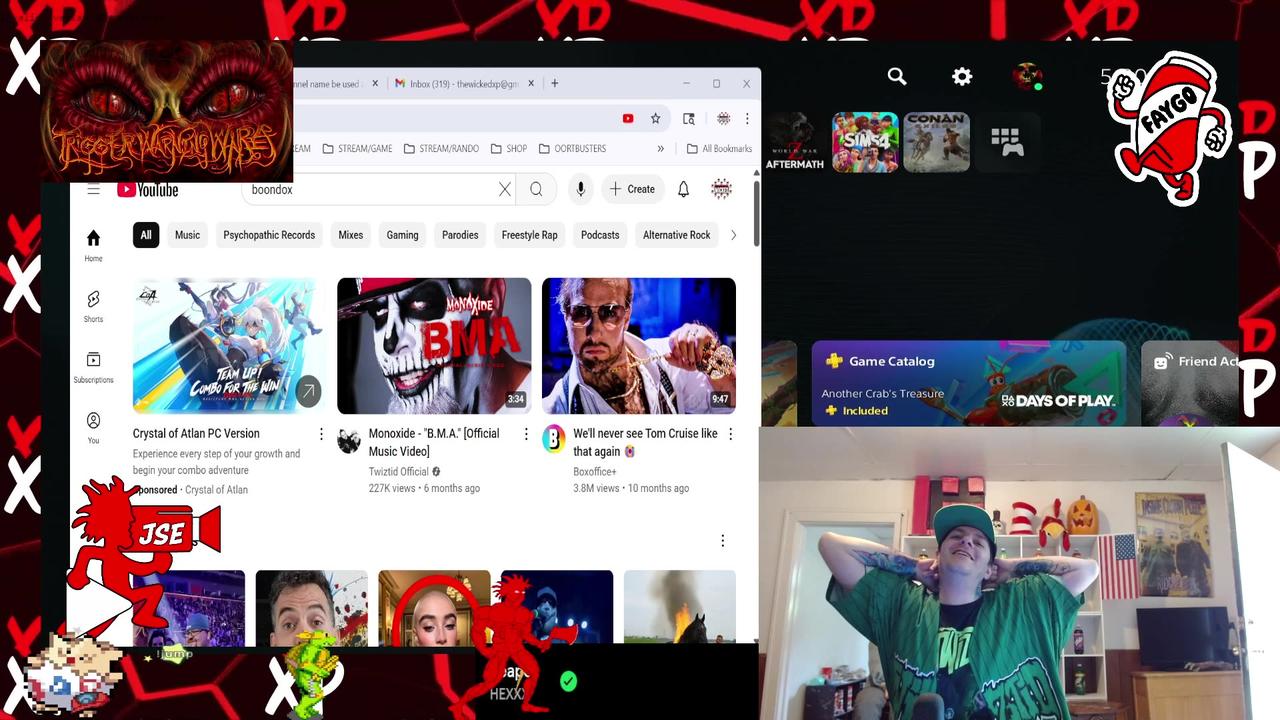Image resolution: width=1280 pixels, height=720 pixels.
Task: Open the PlayStation Game Catalog card
Action: click(x=969, y=384)
